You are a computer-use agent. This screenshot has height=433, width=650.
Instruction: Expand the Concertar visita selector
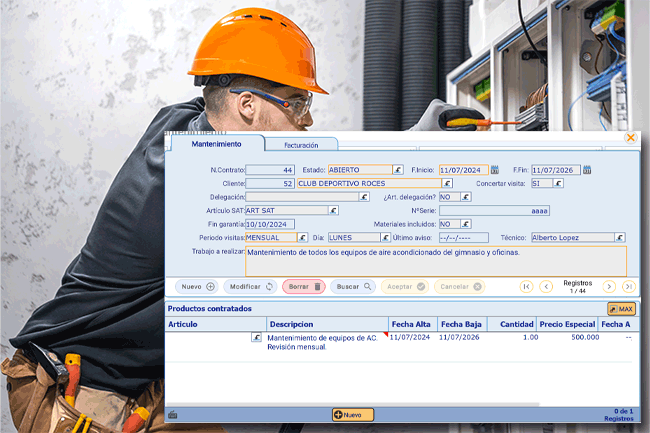558,184
